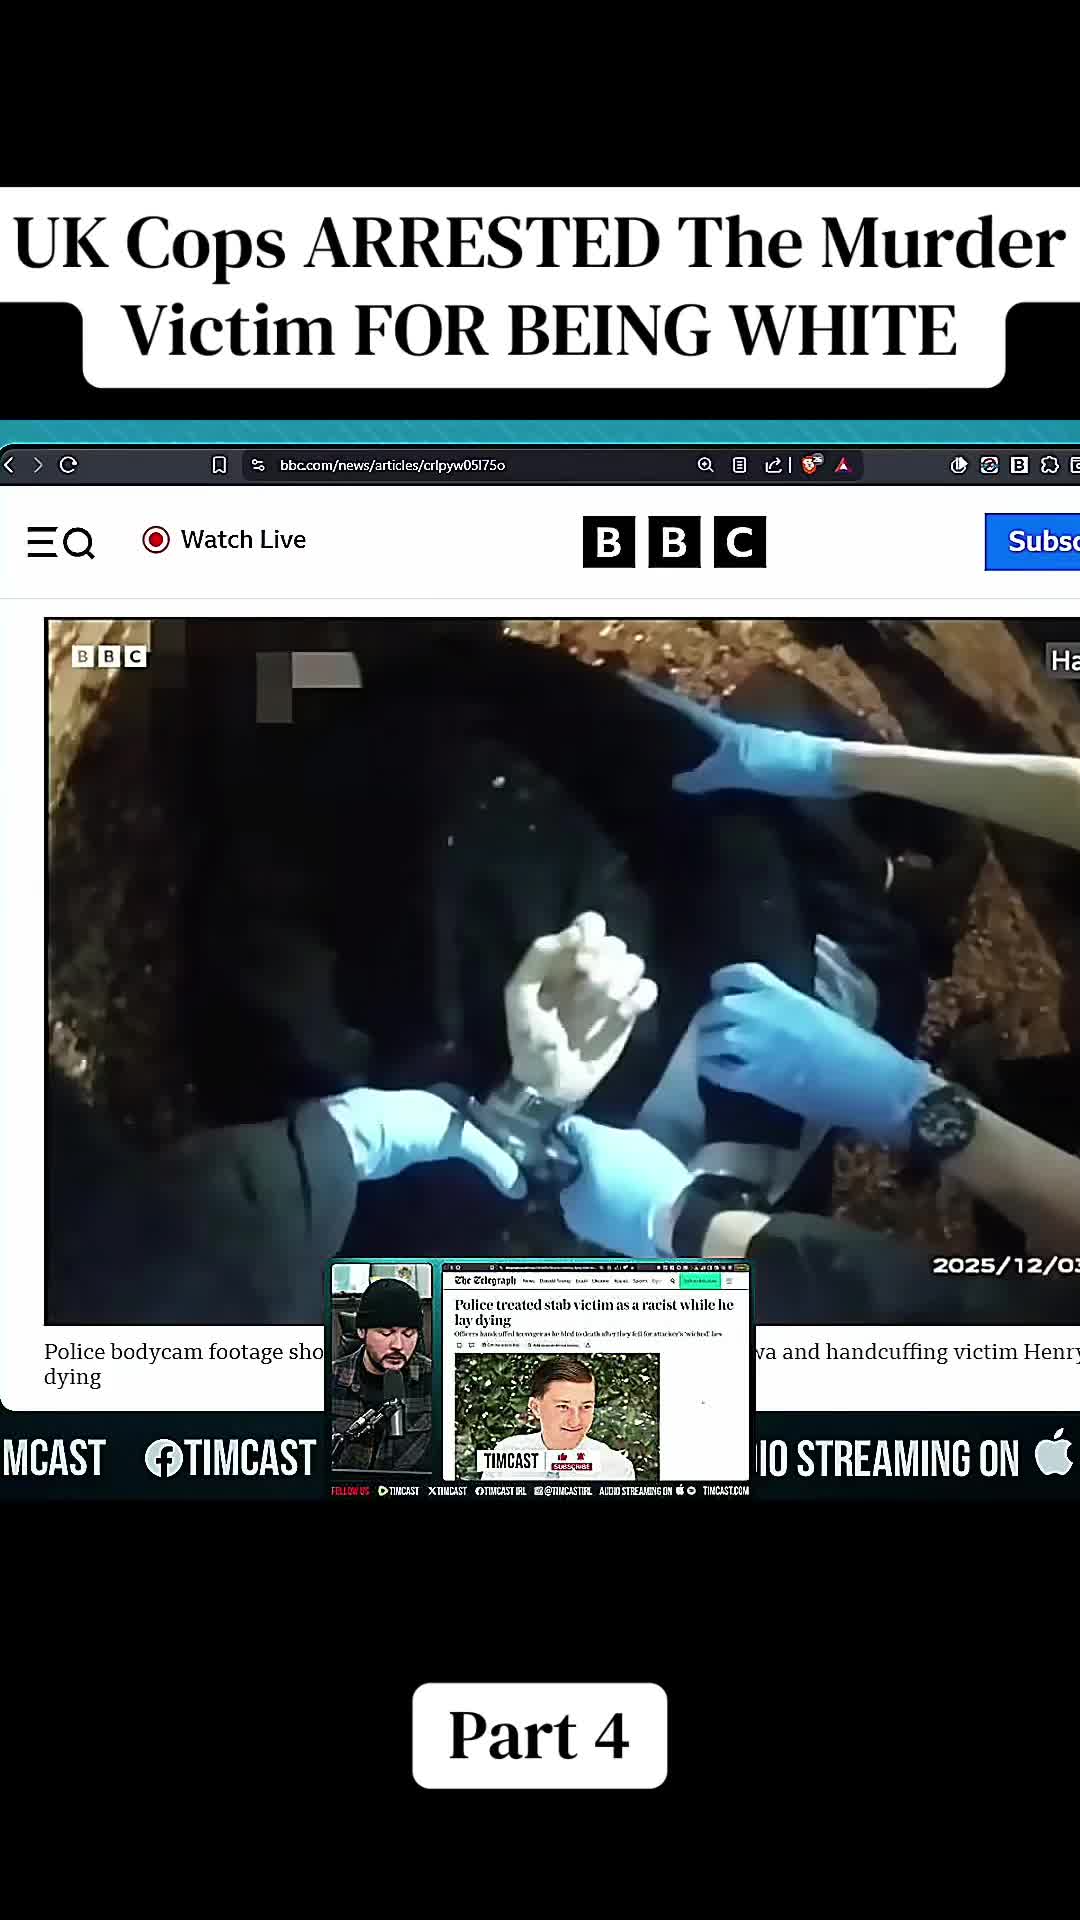Open the zoom magnifier icon in address bar
This screenshot has width=1080, height=1920.
click(x=705, y=465)
